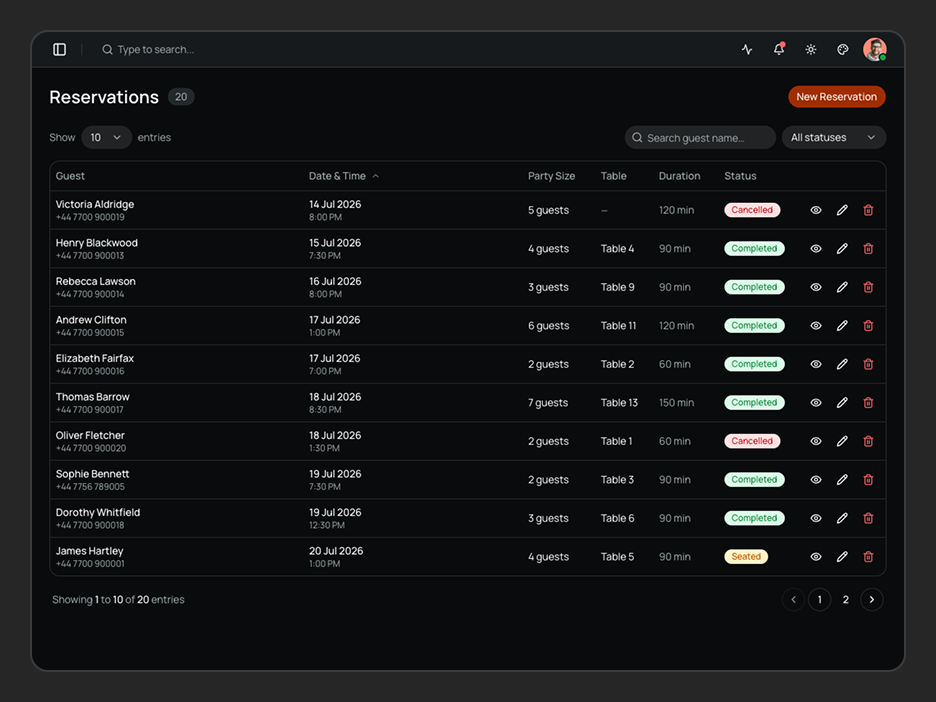Focus the Search guest name field
The width and height of the screenshot is (936, 702).
click(x=700, y=138)
